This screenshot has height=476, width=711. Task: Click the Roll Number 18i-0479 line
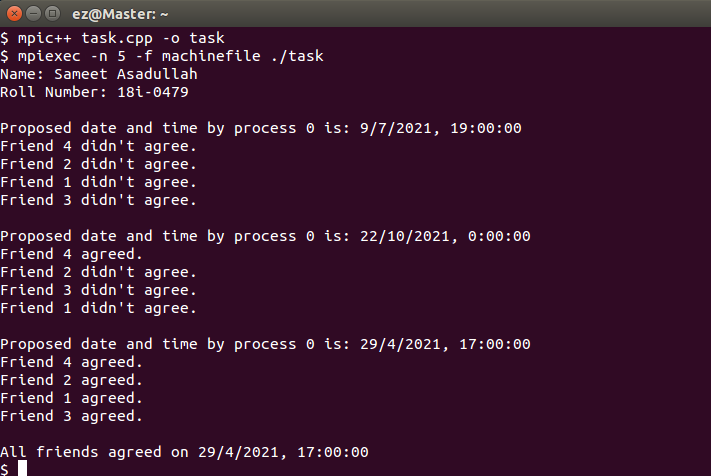(x=94, y=92)
